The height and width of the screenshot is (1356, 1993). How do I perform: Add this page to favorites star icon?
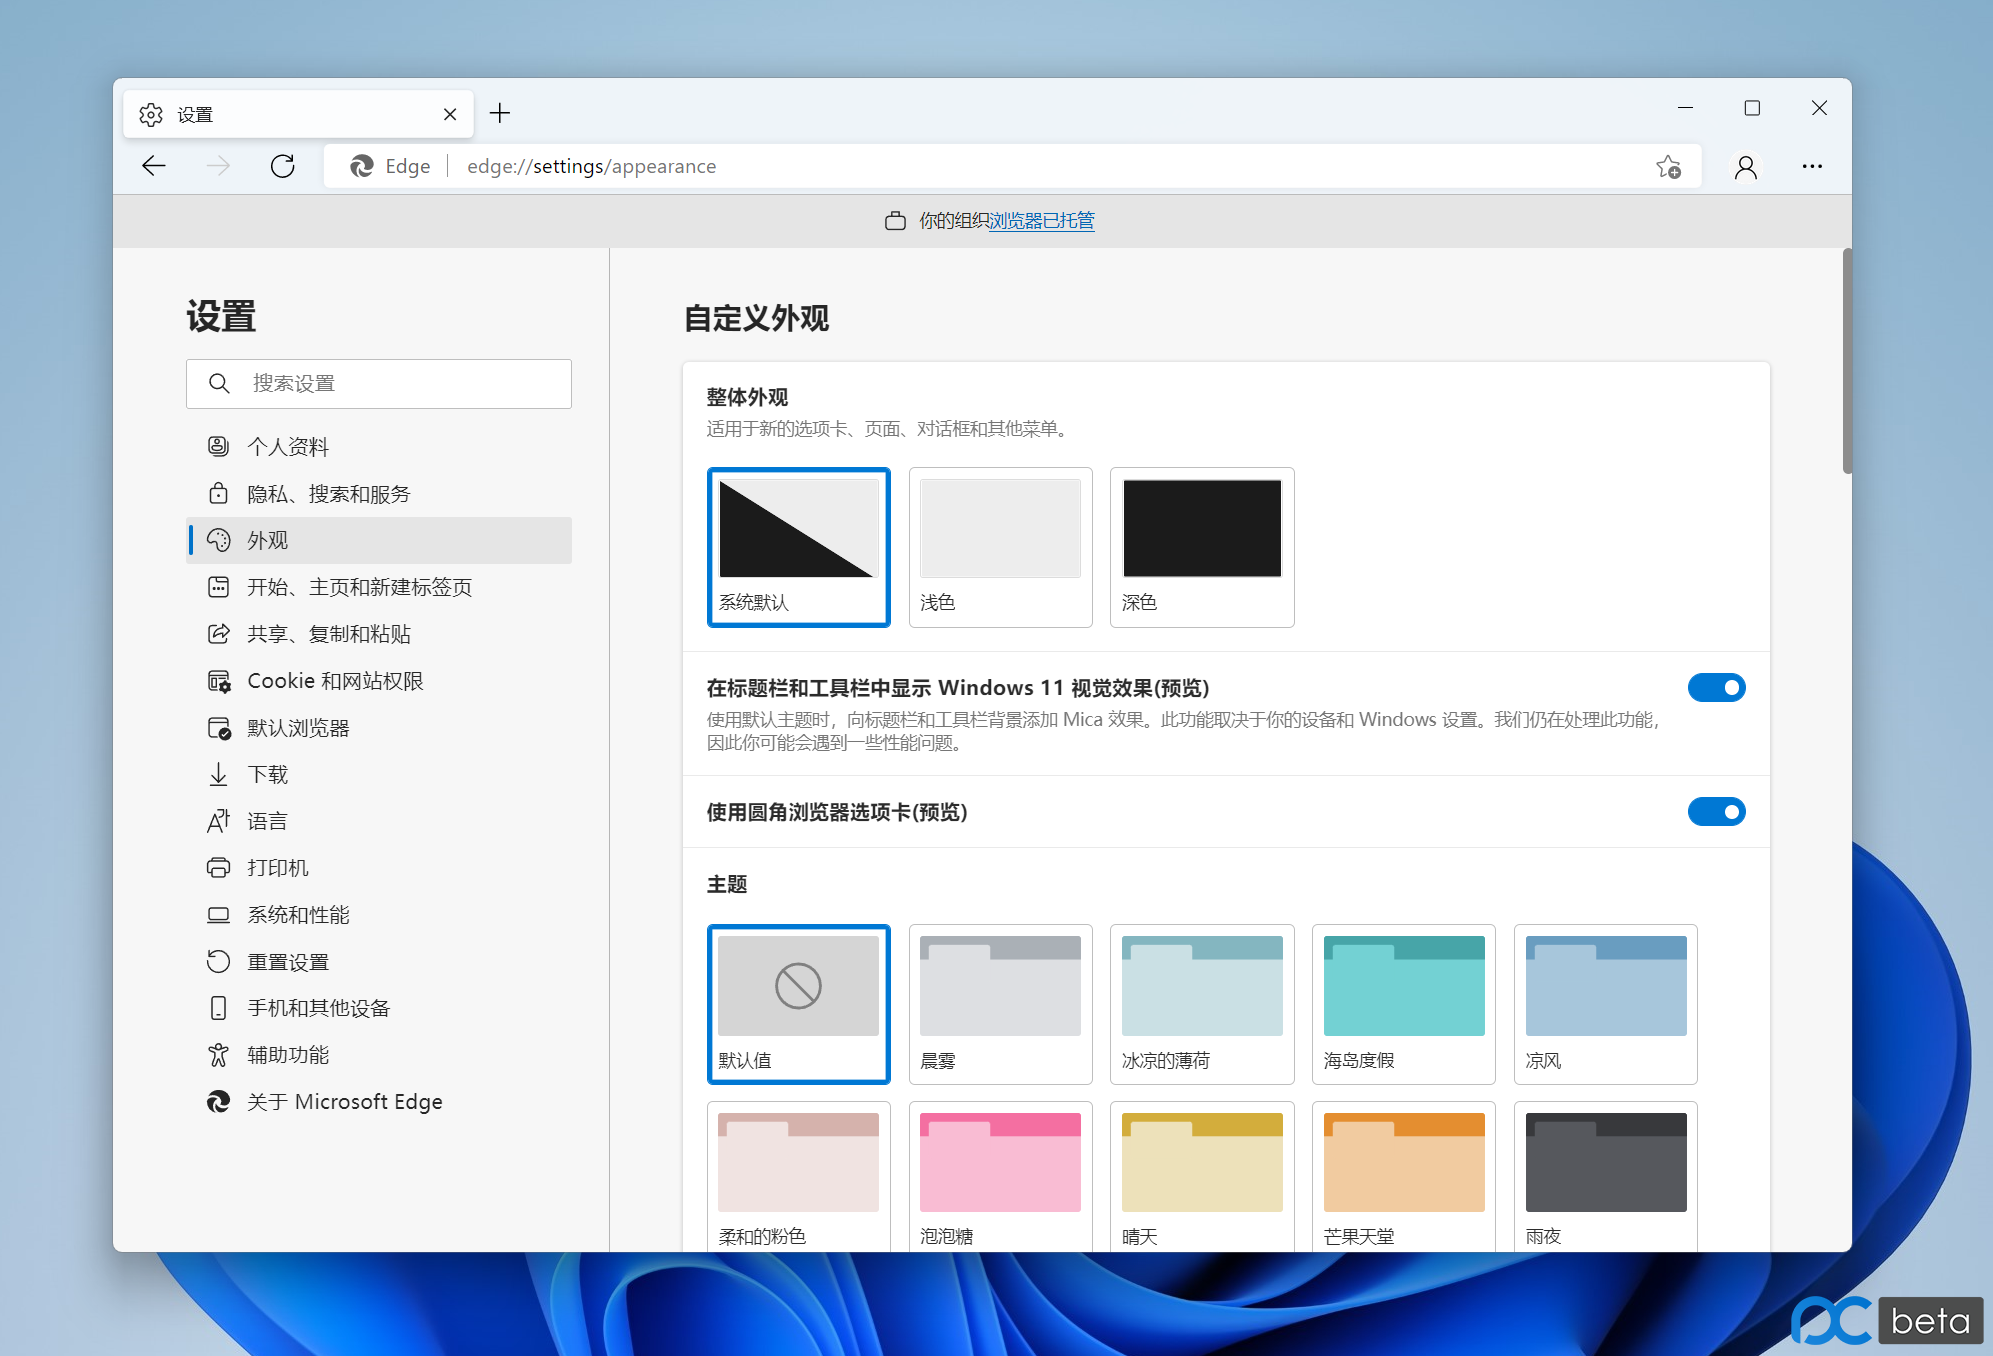[x=1668, y=167]
